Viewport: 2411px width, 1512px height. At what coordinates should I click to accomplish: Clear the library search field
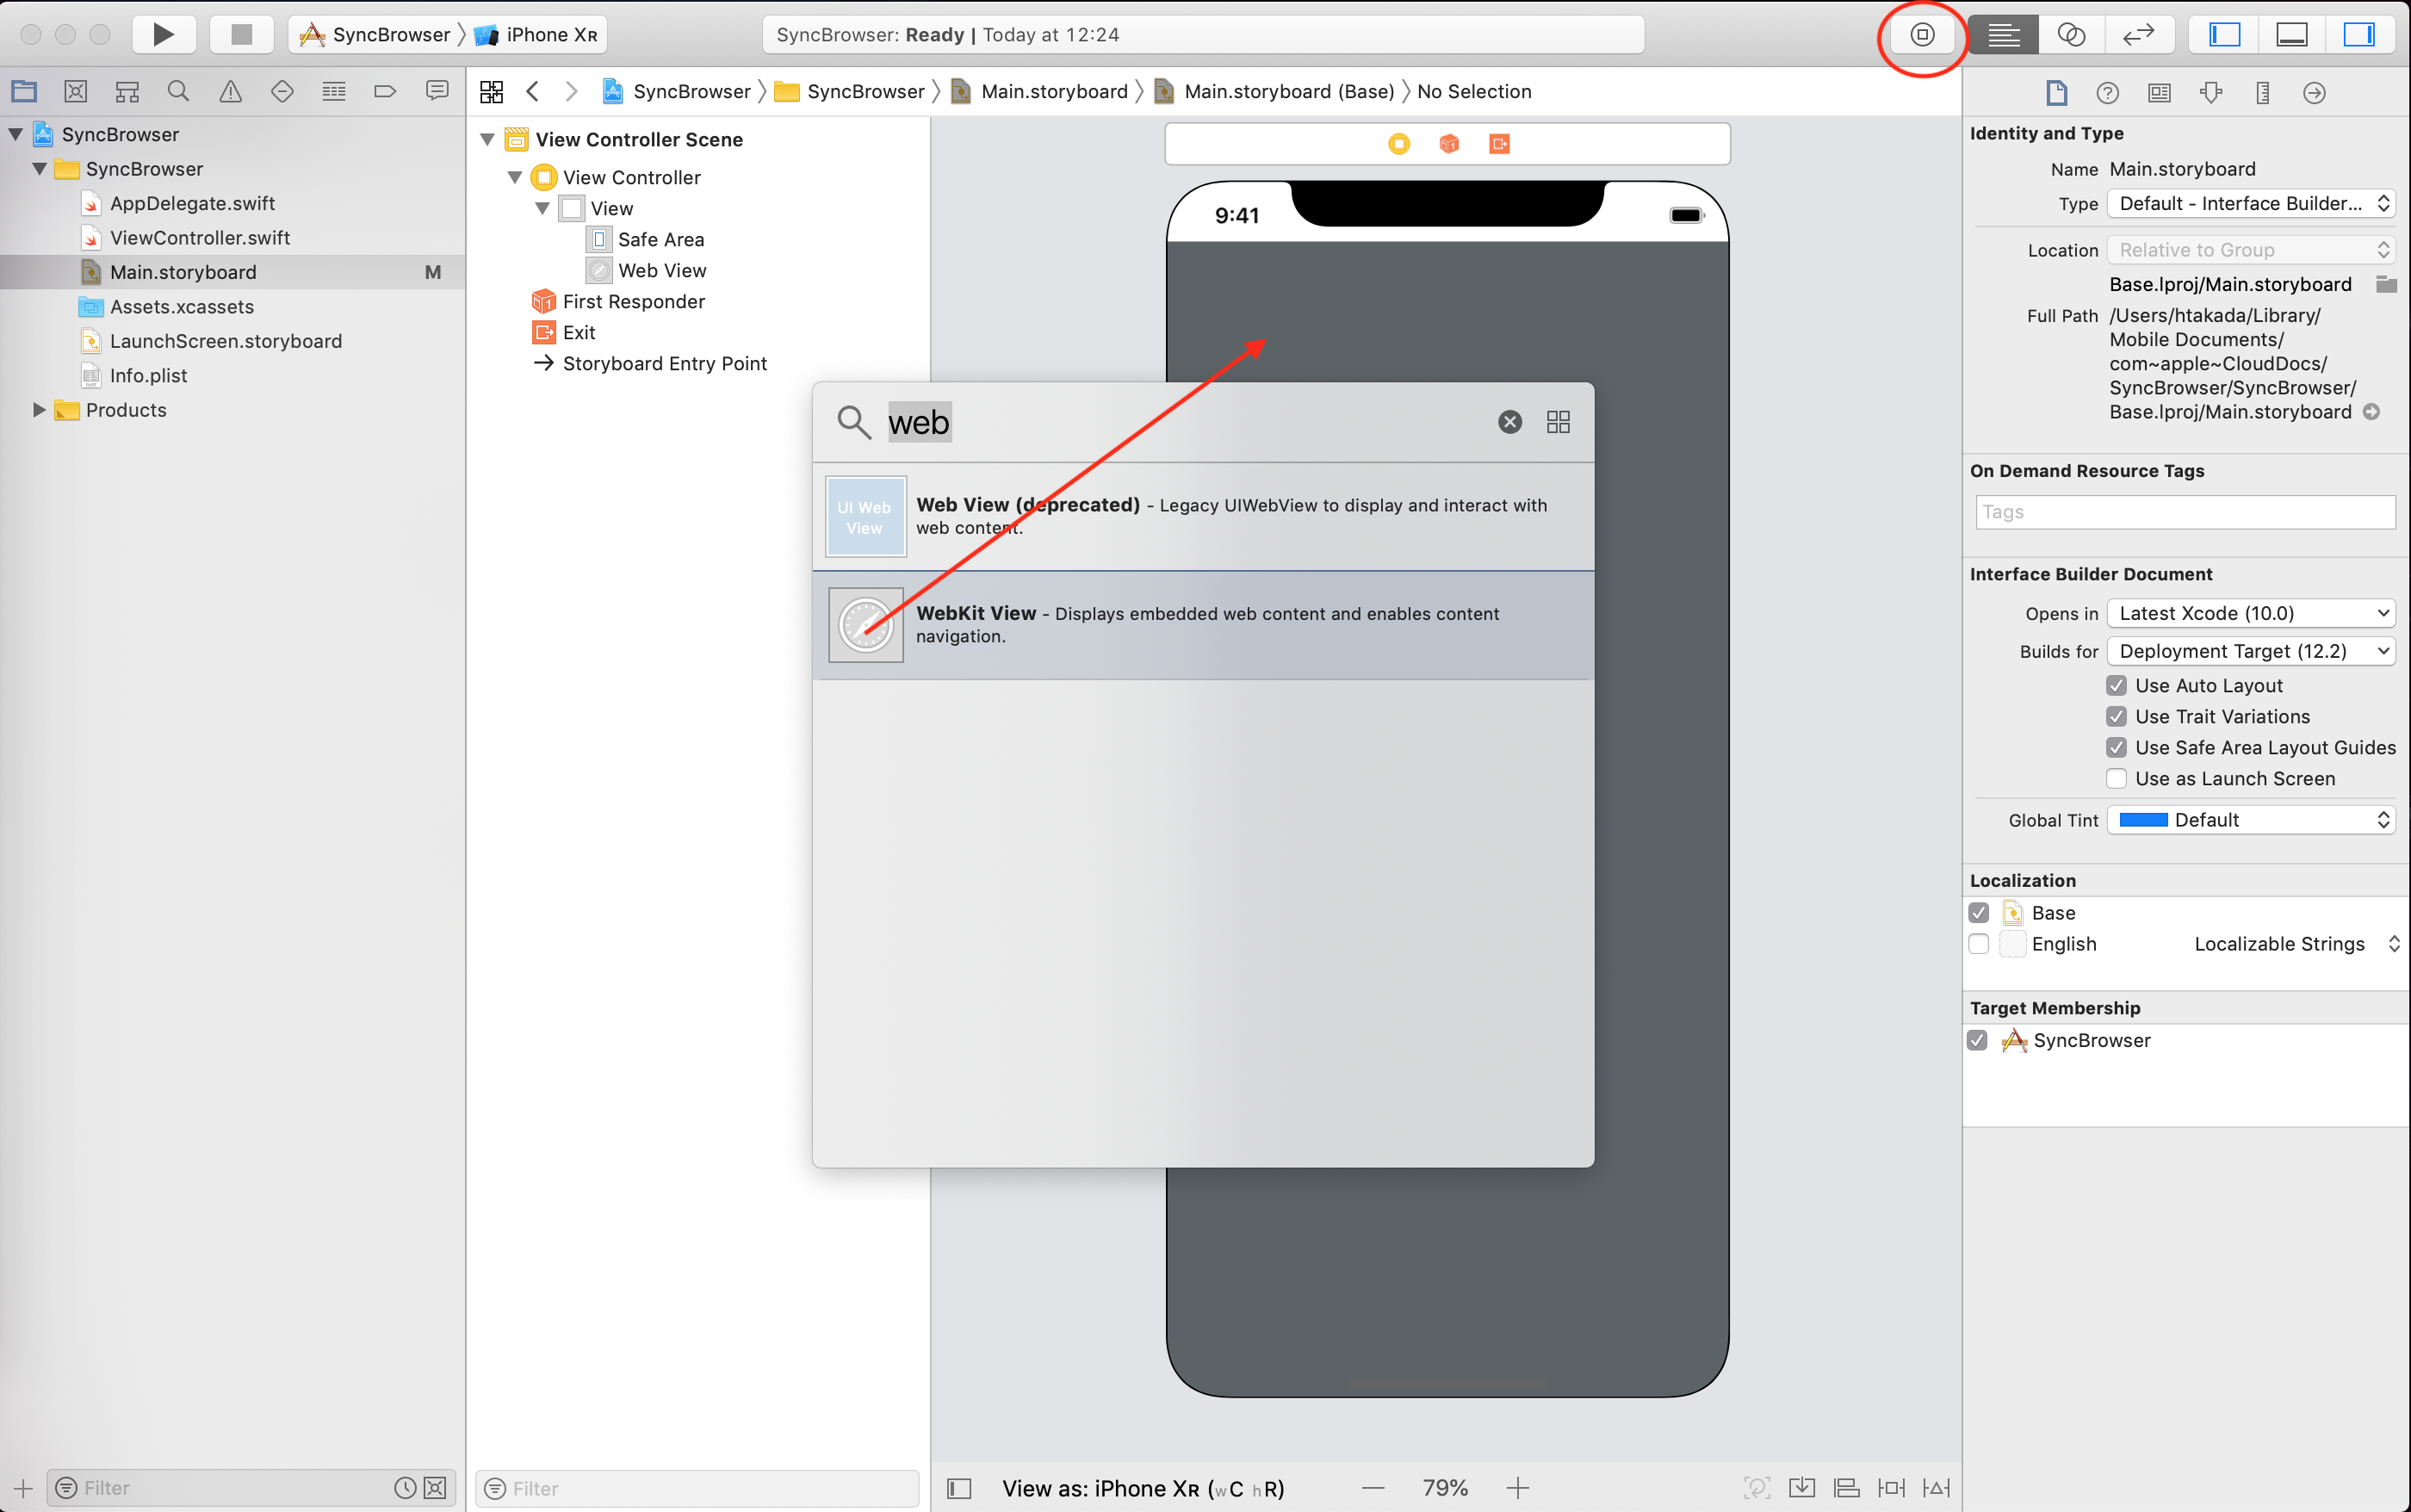[x=1510, y=421]
